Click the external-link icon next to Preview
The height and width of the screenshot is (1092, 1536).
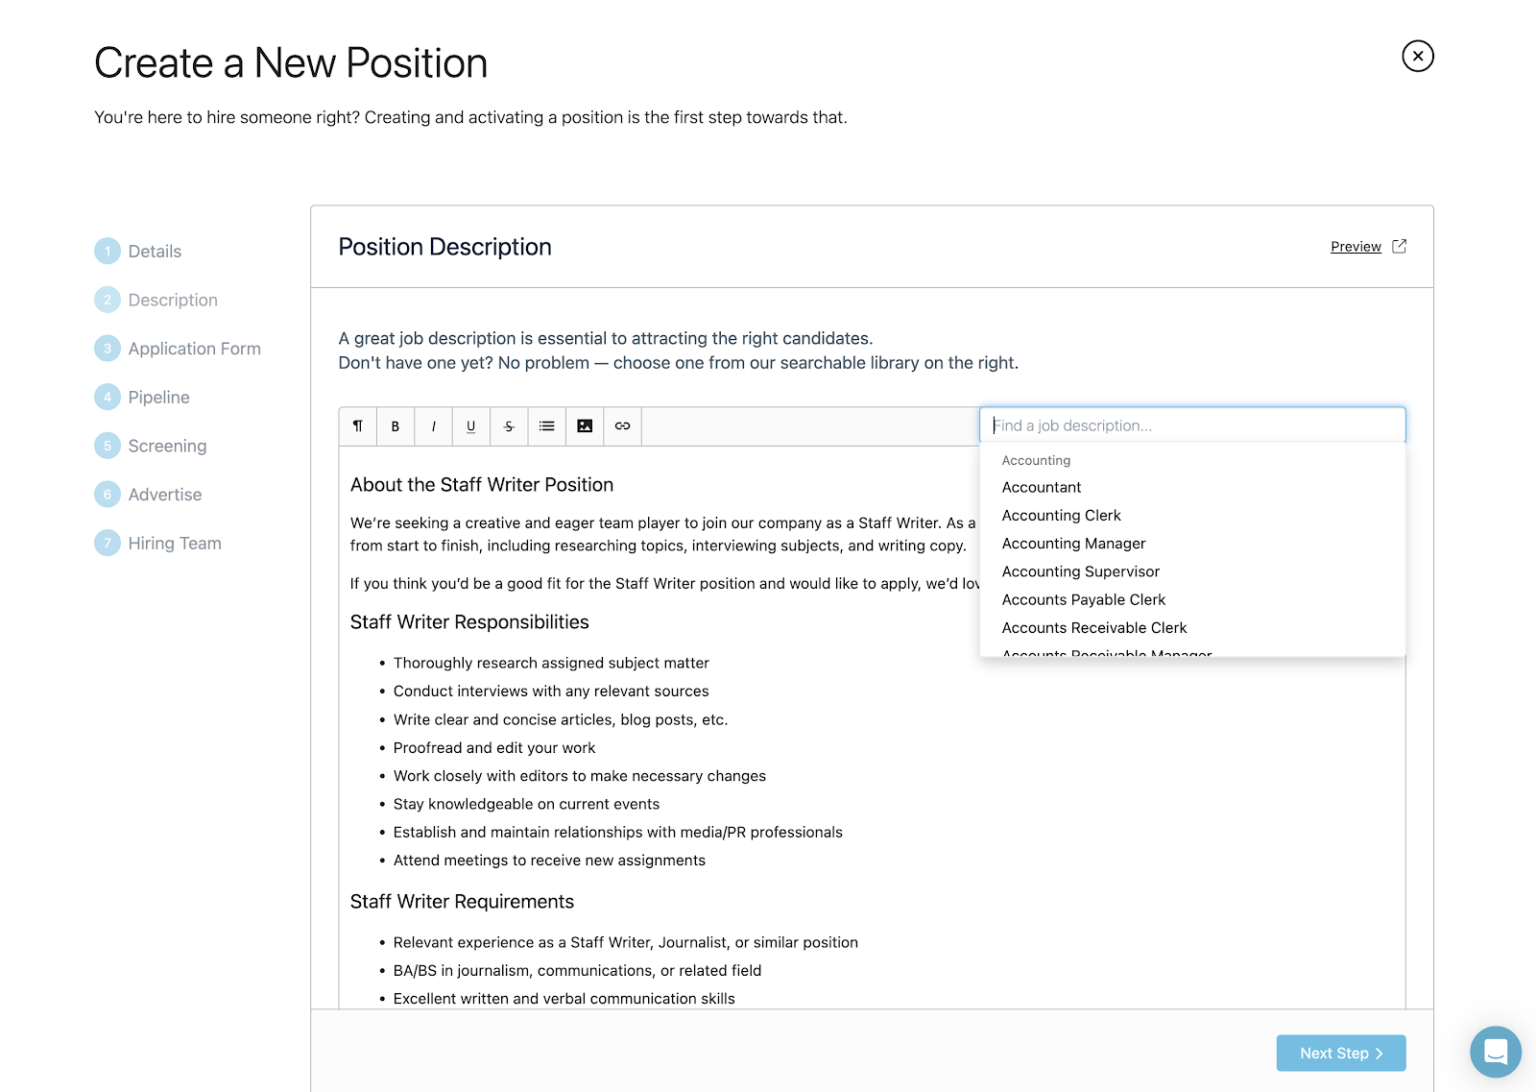(x=1400, y=246)
